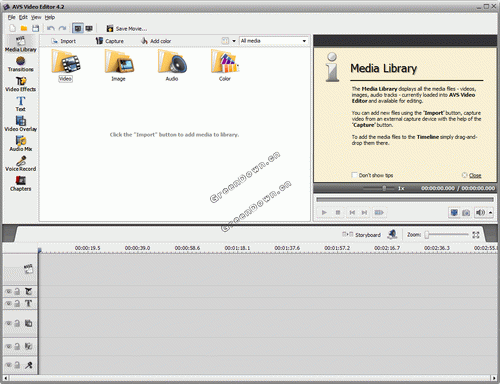Image resolution: width=500 pixels, height=384 pixels.
Task: Create a new project with blank page icon
Action: pyautogui.click(x=13, y=28)
